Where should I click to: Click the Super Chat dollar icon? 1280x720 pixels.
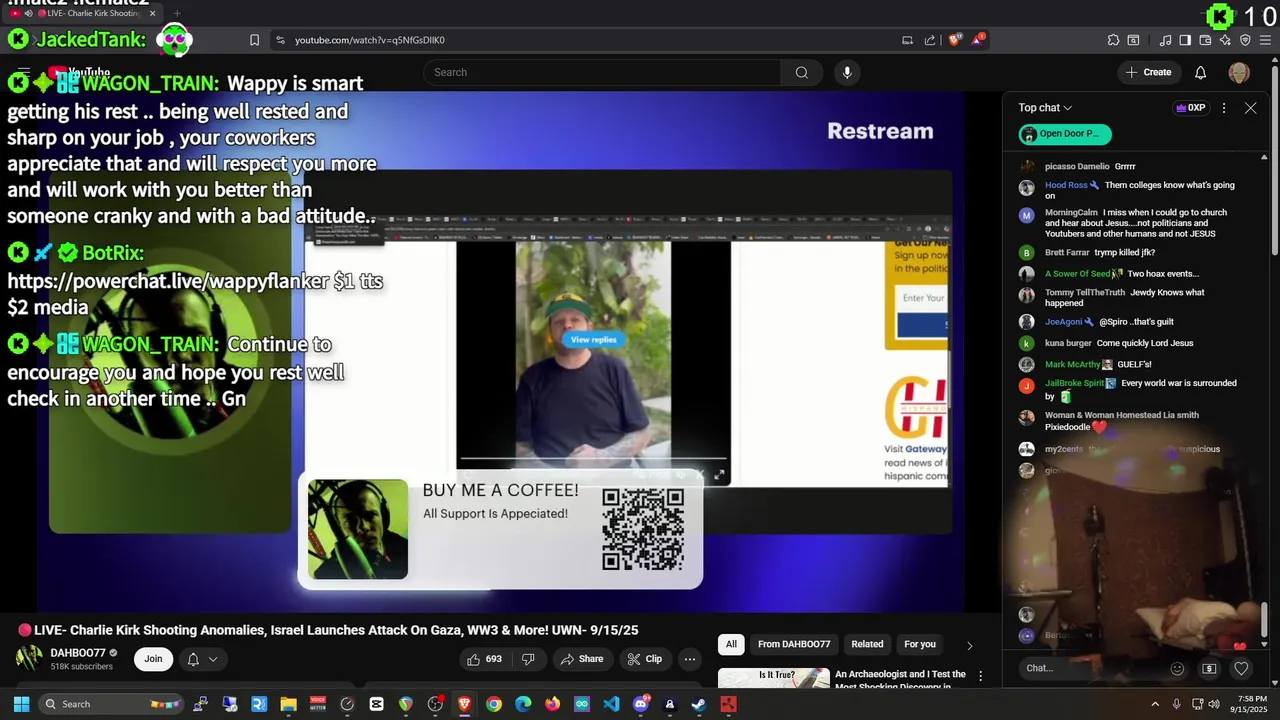pyautogui.click(x=1209, y=668)
